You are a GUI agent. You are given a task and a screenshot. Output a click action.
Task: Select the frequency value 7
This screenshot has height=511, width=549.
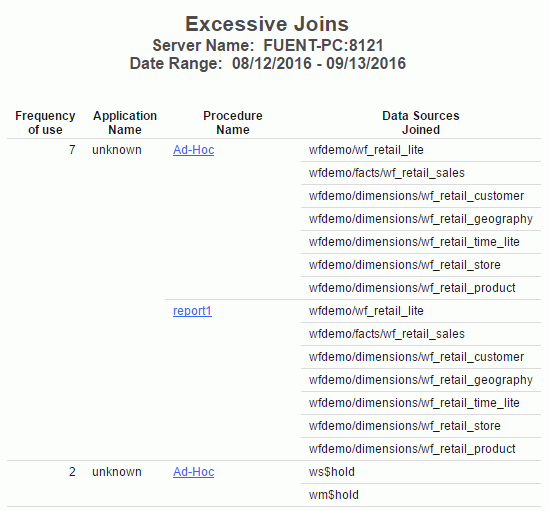[72, 150]
